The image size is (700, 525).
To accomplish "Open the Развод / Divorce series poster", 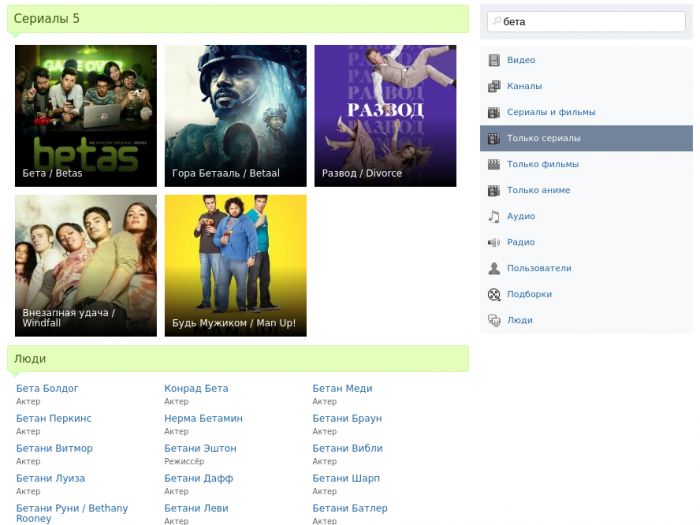I will click(x=385, y=116).
